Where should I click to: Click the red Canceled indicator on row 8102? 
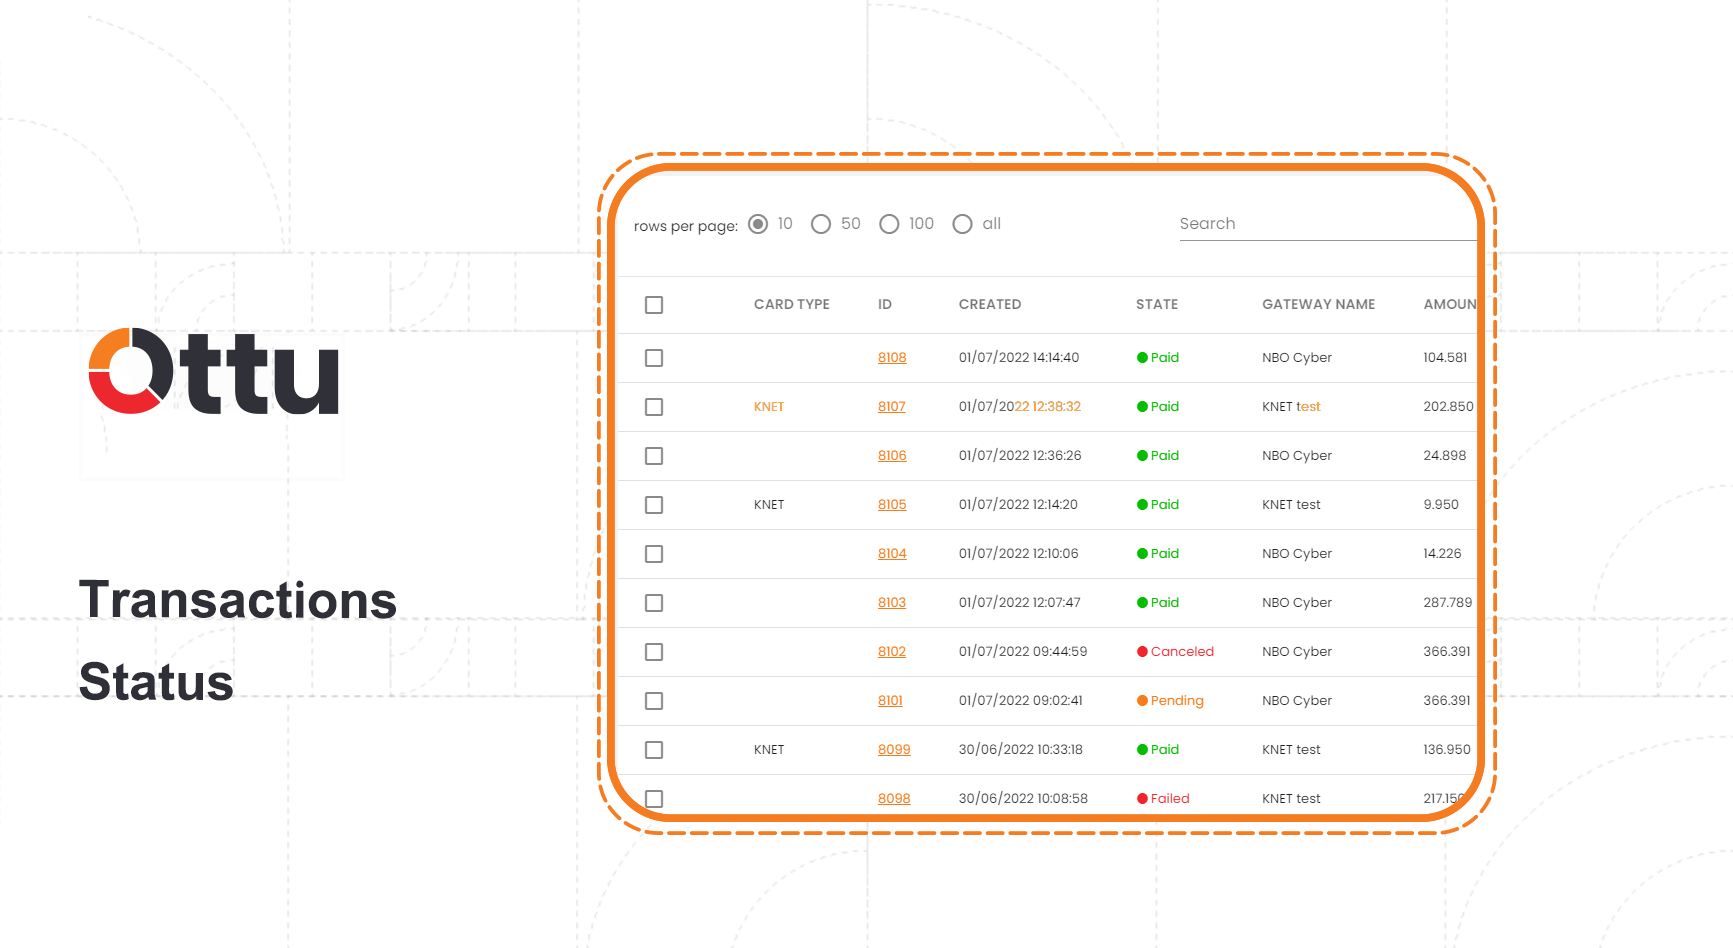coord(1143,651)
